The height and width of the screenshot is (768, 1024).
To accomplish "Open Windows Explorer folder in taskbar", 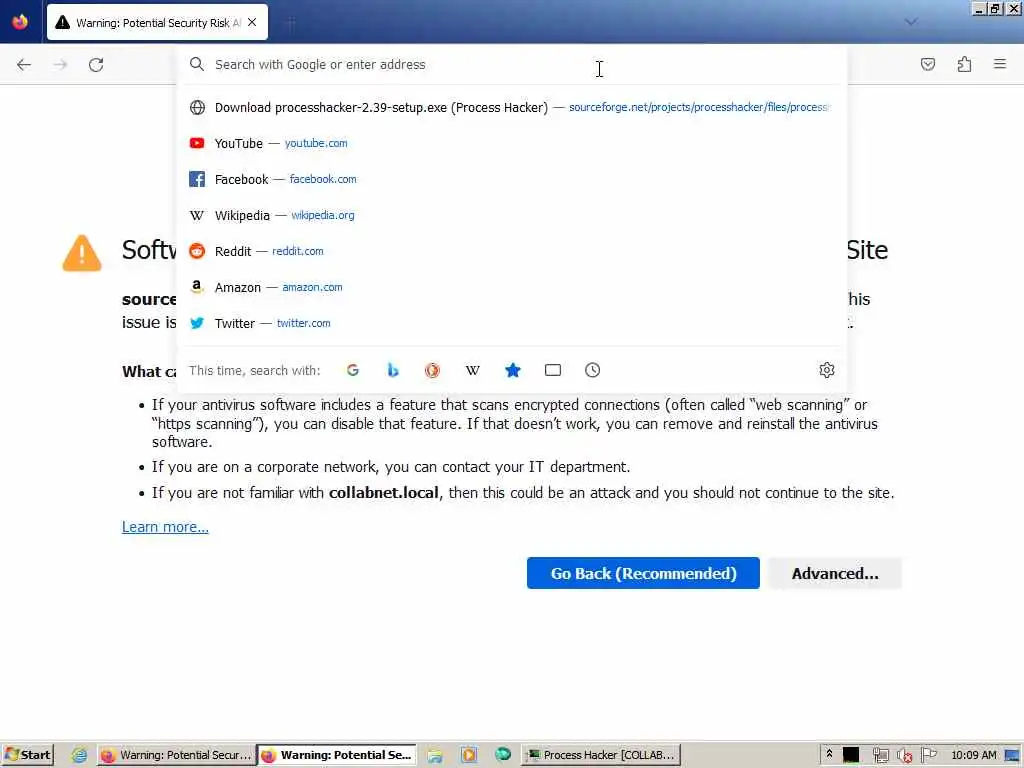I will (x=435, y=756).
